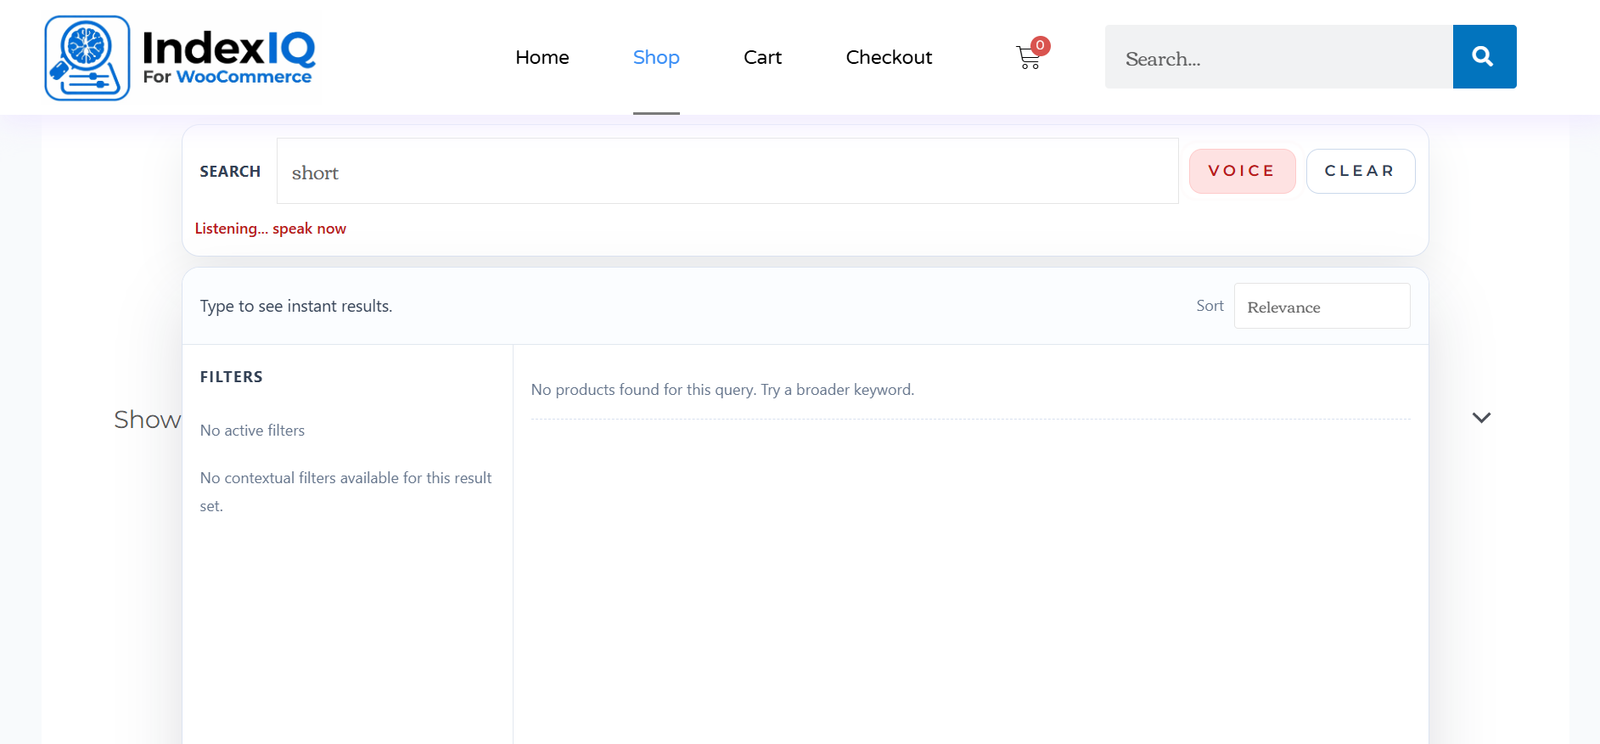Click the blue magnifier search button
The image size is (1600, 744).
[x=1483, y=57]
